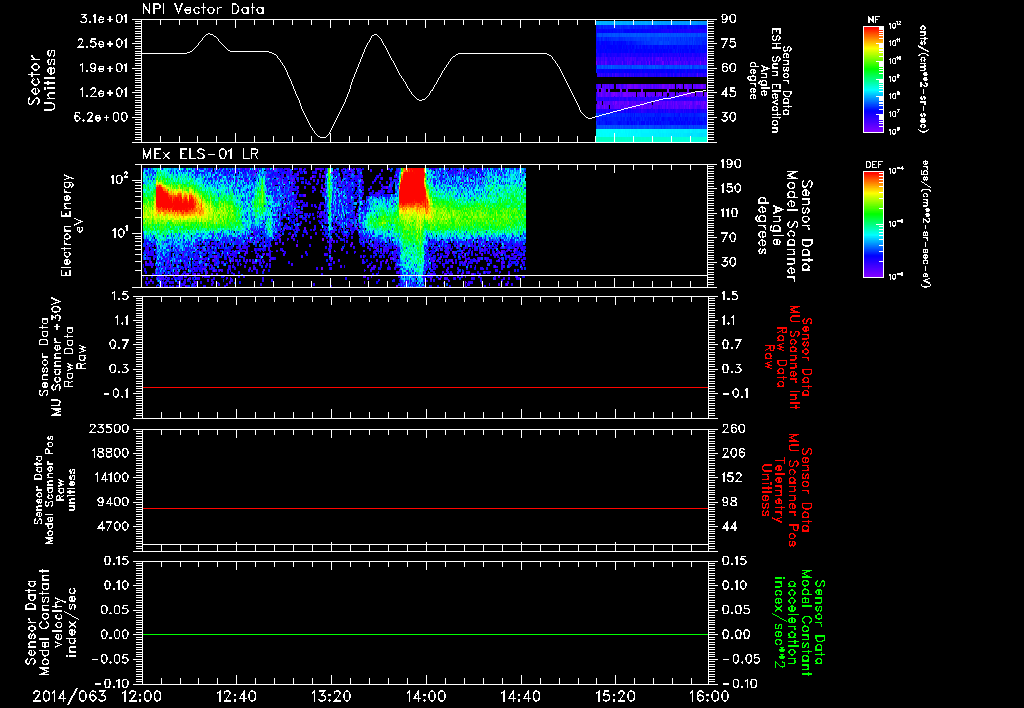Viewport: 1024px width, 708px height.
Task: Click the horizontal green velocity line
Action: coord(425,634)
